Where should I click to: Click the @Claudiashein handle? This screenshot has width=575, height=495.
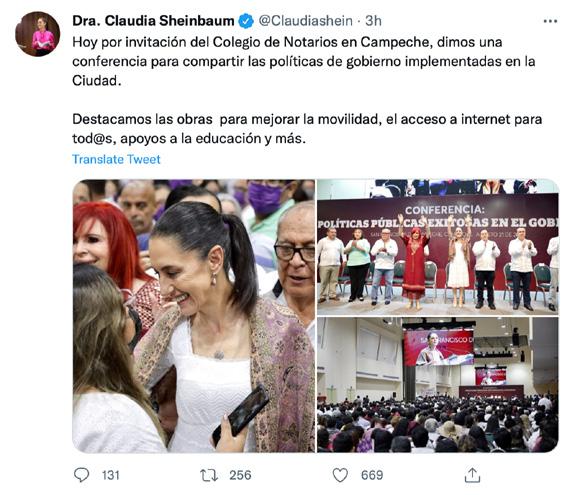click(x=305, y=21)
